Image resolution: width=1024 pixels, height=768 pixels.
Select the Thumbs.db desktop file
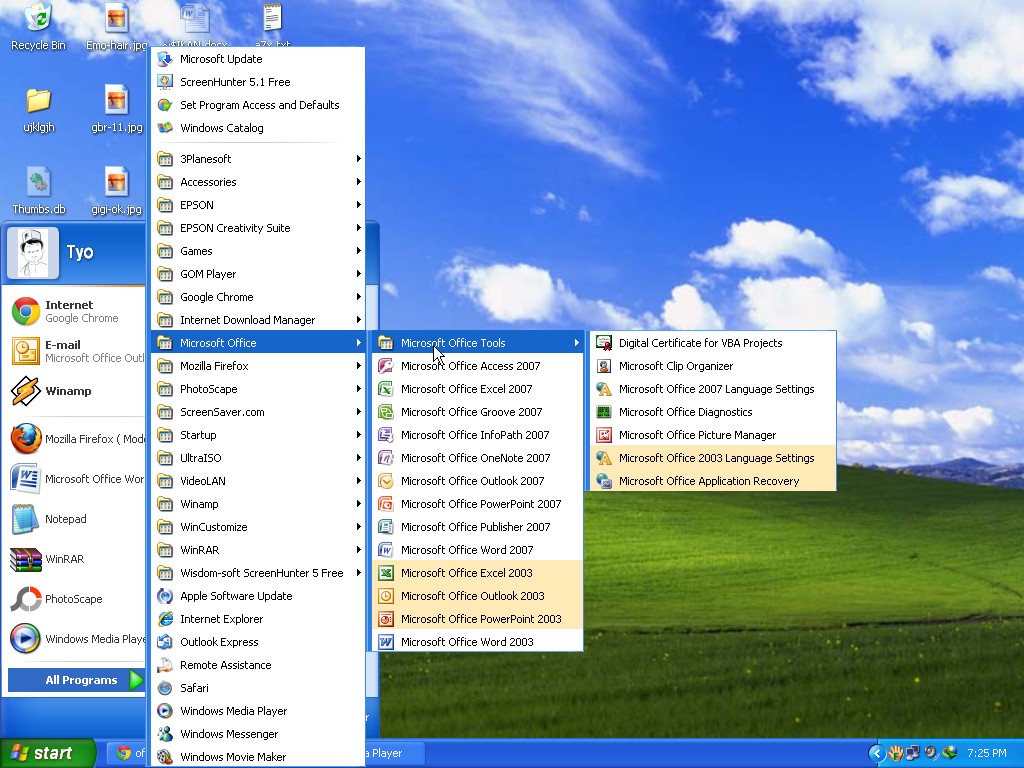(39, 191)
